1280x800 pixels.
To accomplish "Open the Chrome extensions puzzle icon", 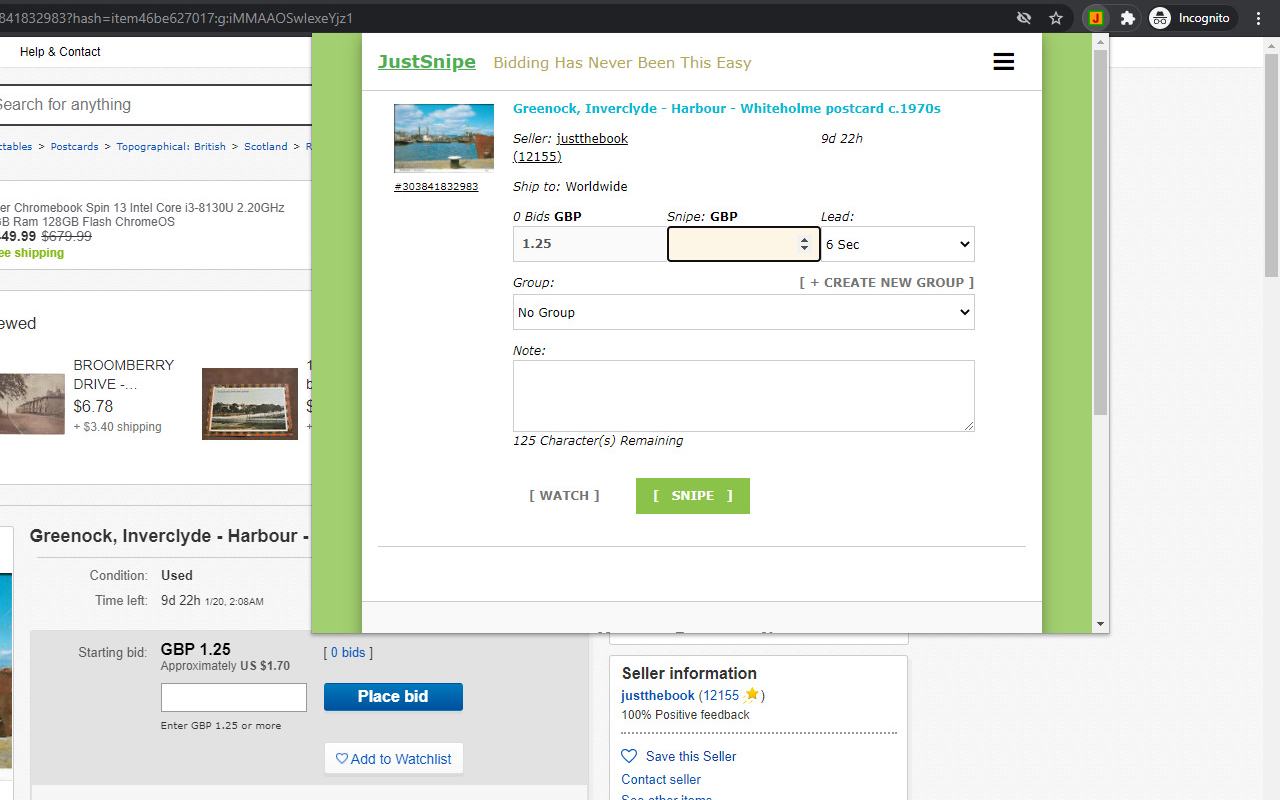I will [x=1128, y=18].
